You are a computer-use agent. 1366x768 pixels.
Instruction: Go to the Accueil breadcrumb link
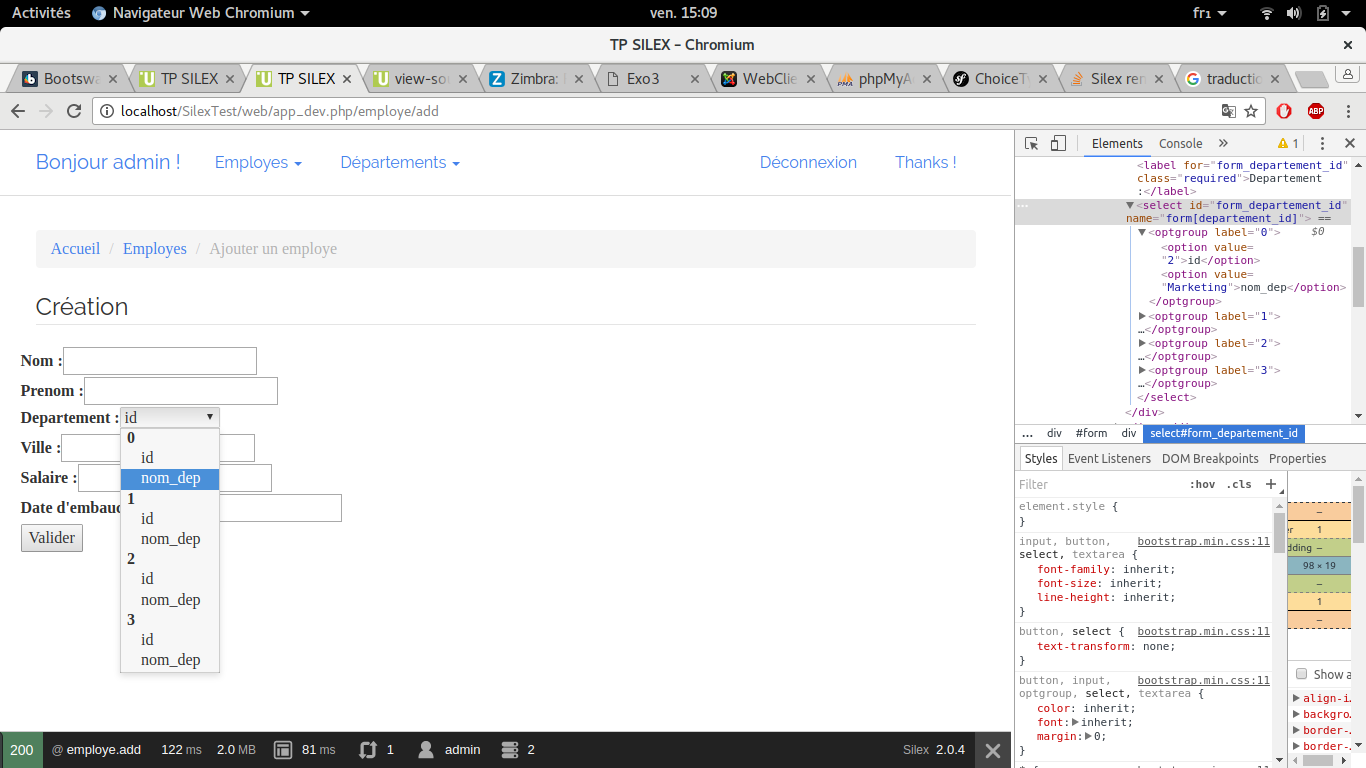[x=76, y=249]
